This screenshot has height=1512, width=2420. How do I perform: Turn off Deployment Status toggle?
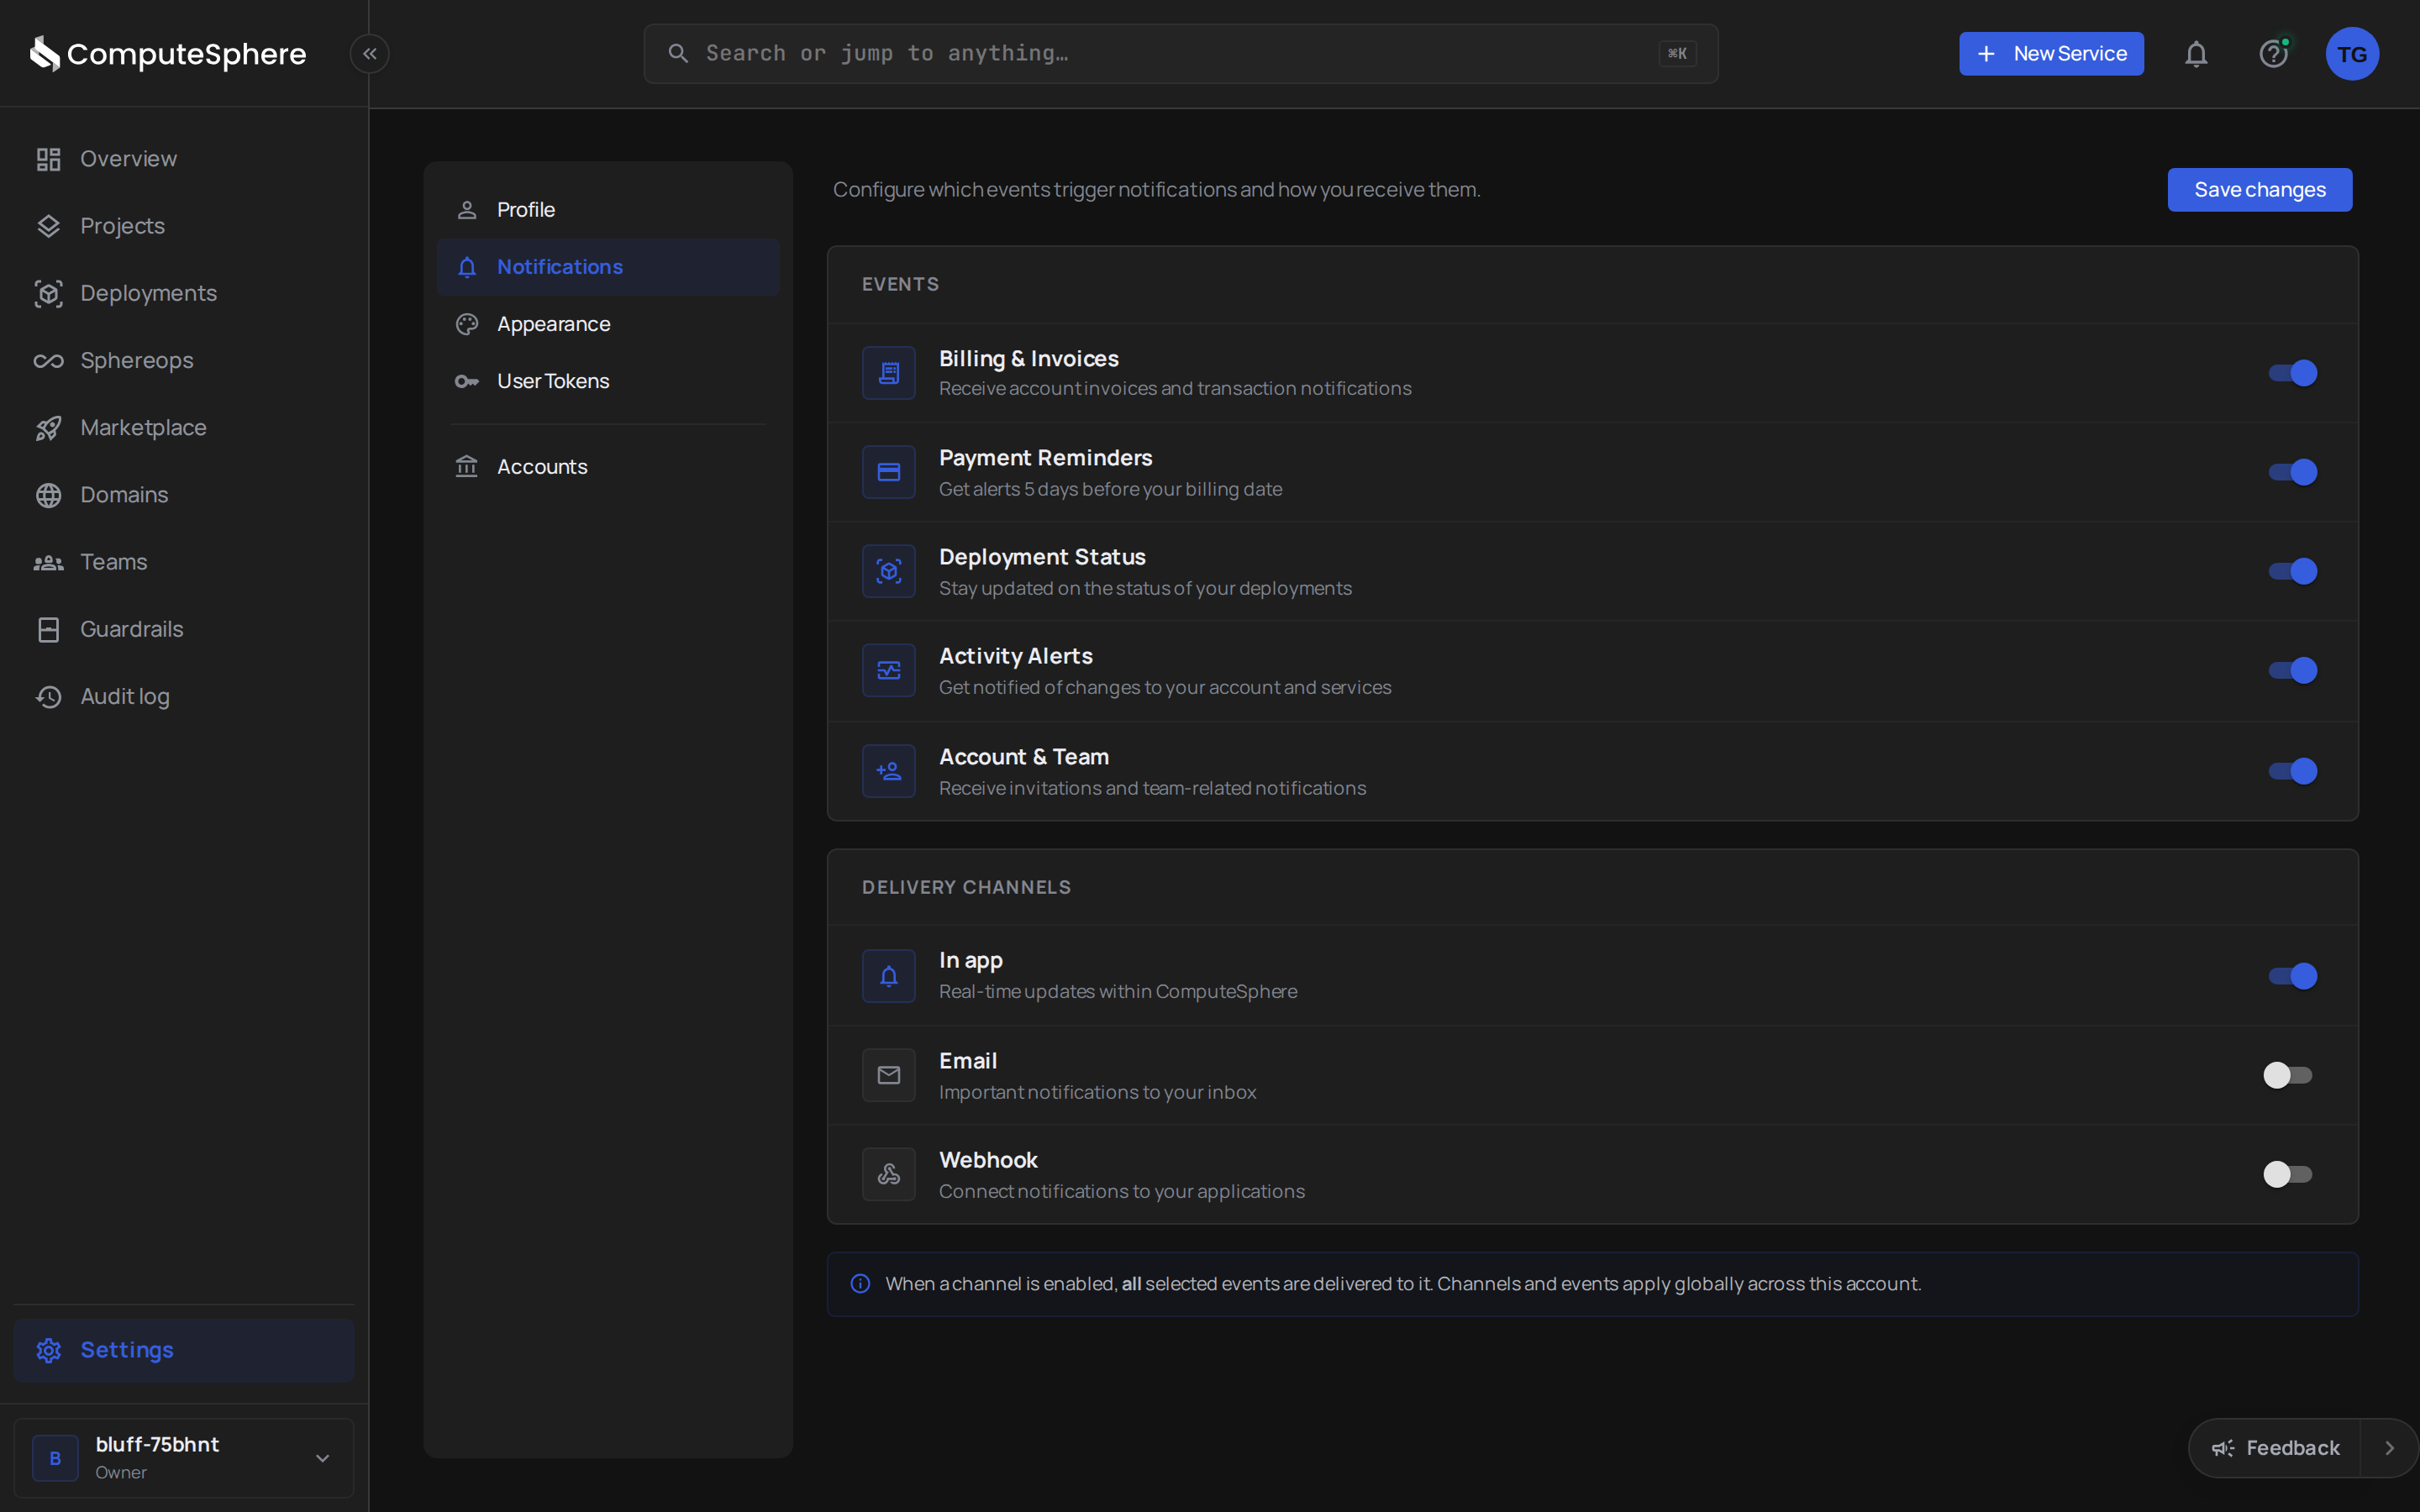point(2292,571)
